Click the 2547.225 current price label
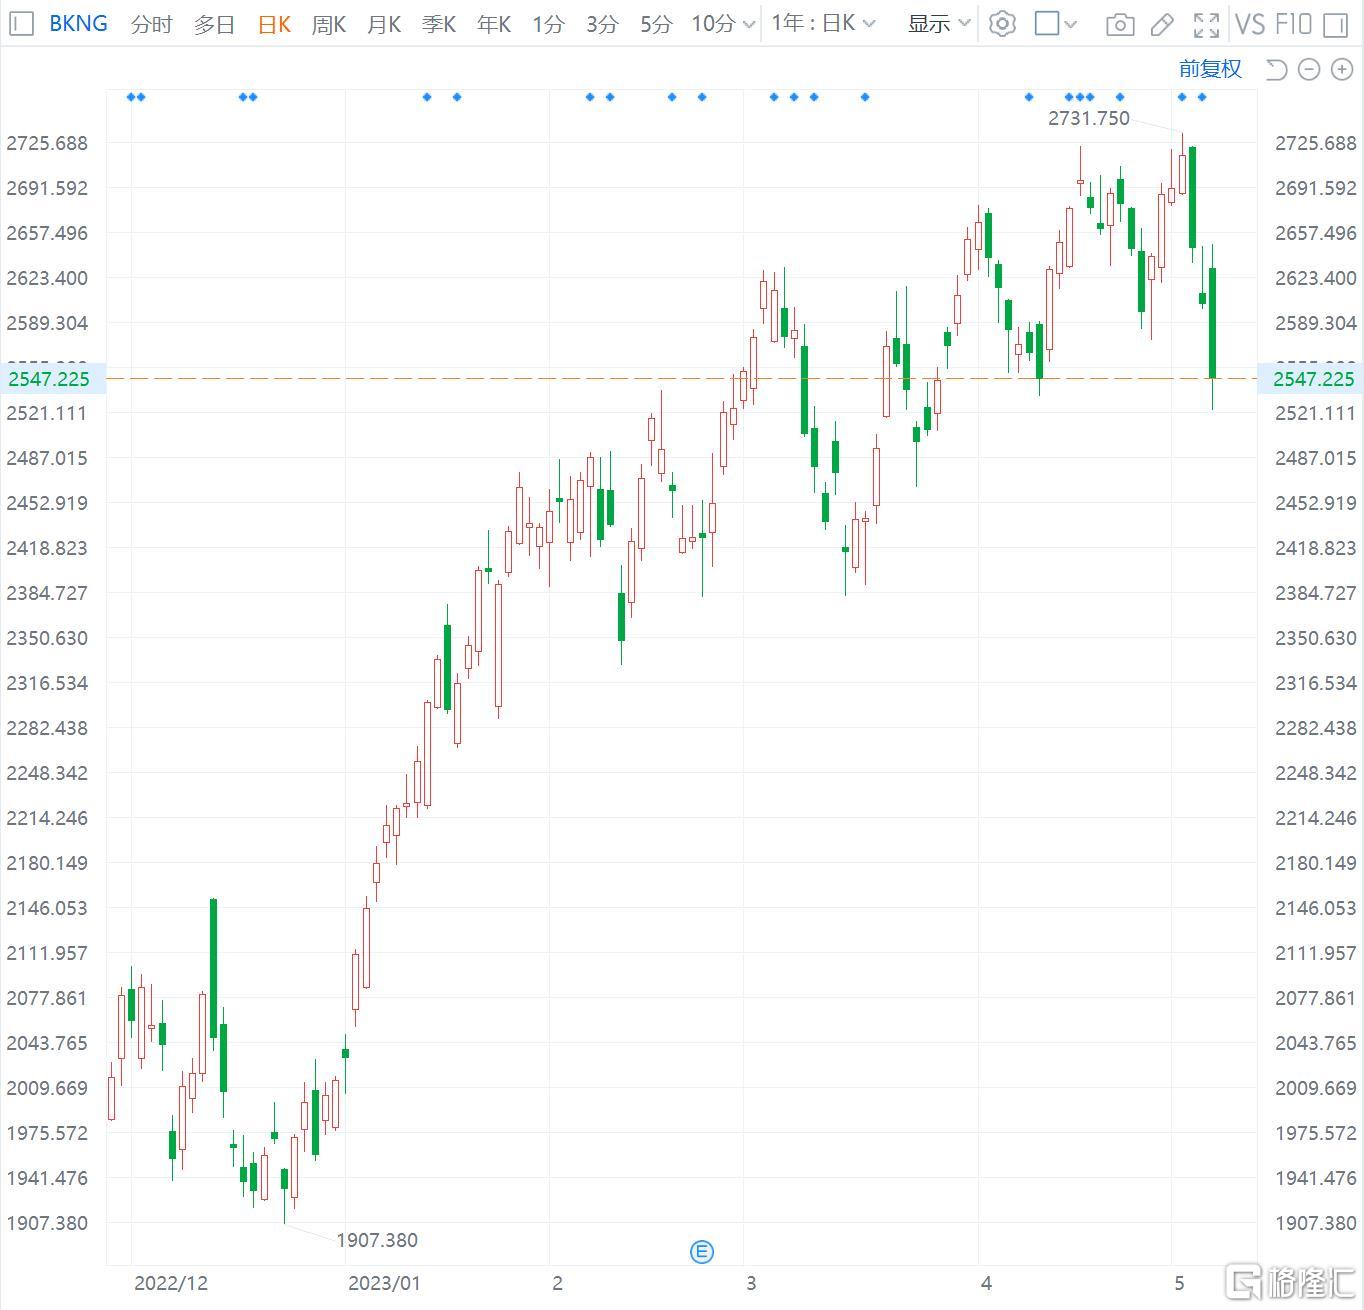 [49, 379]
